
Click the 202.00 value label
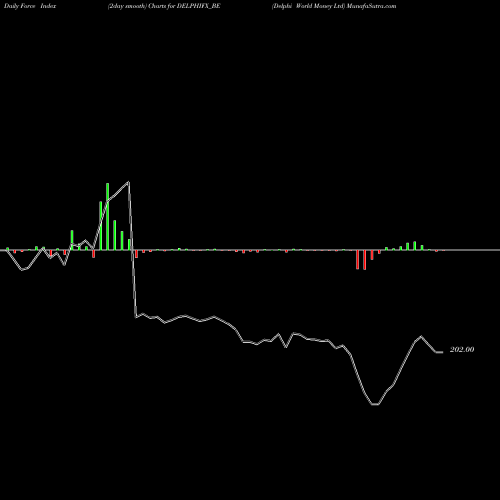coord(462,350)
